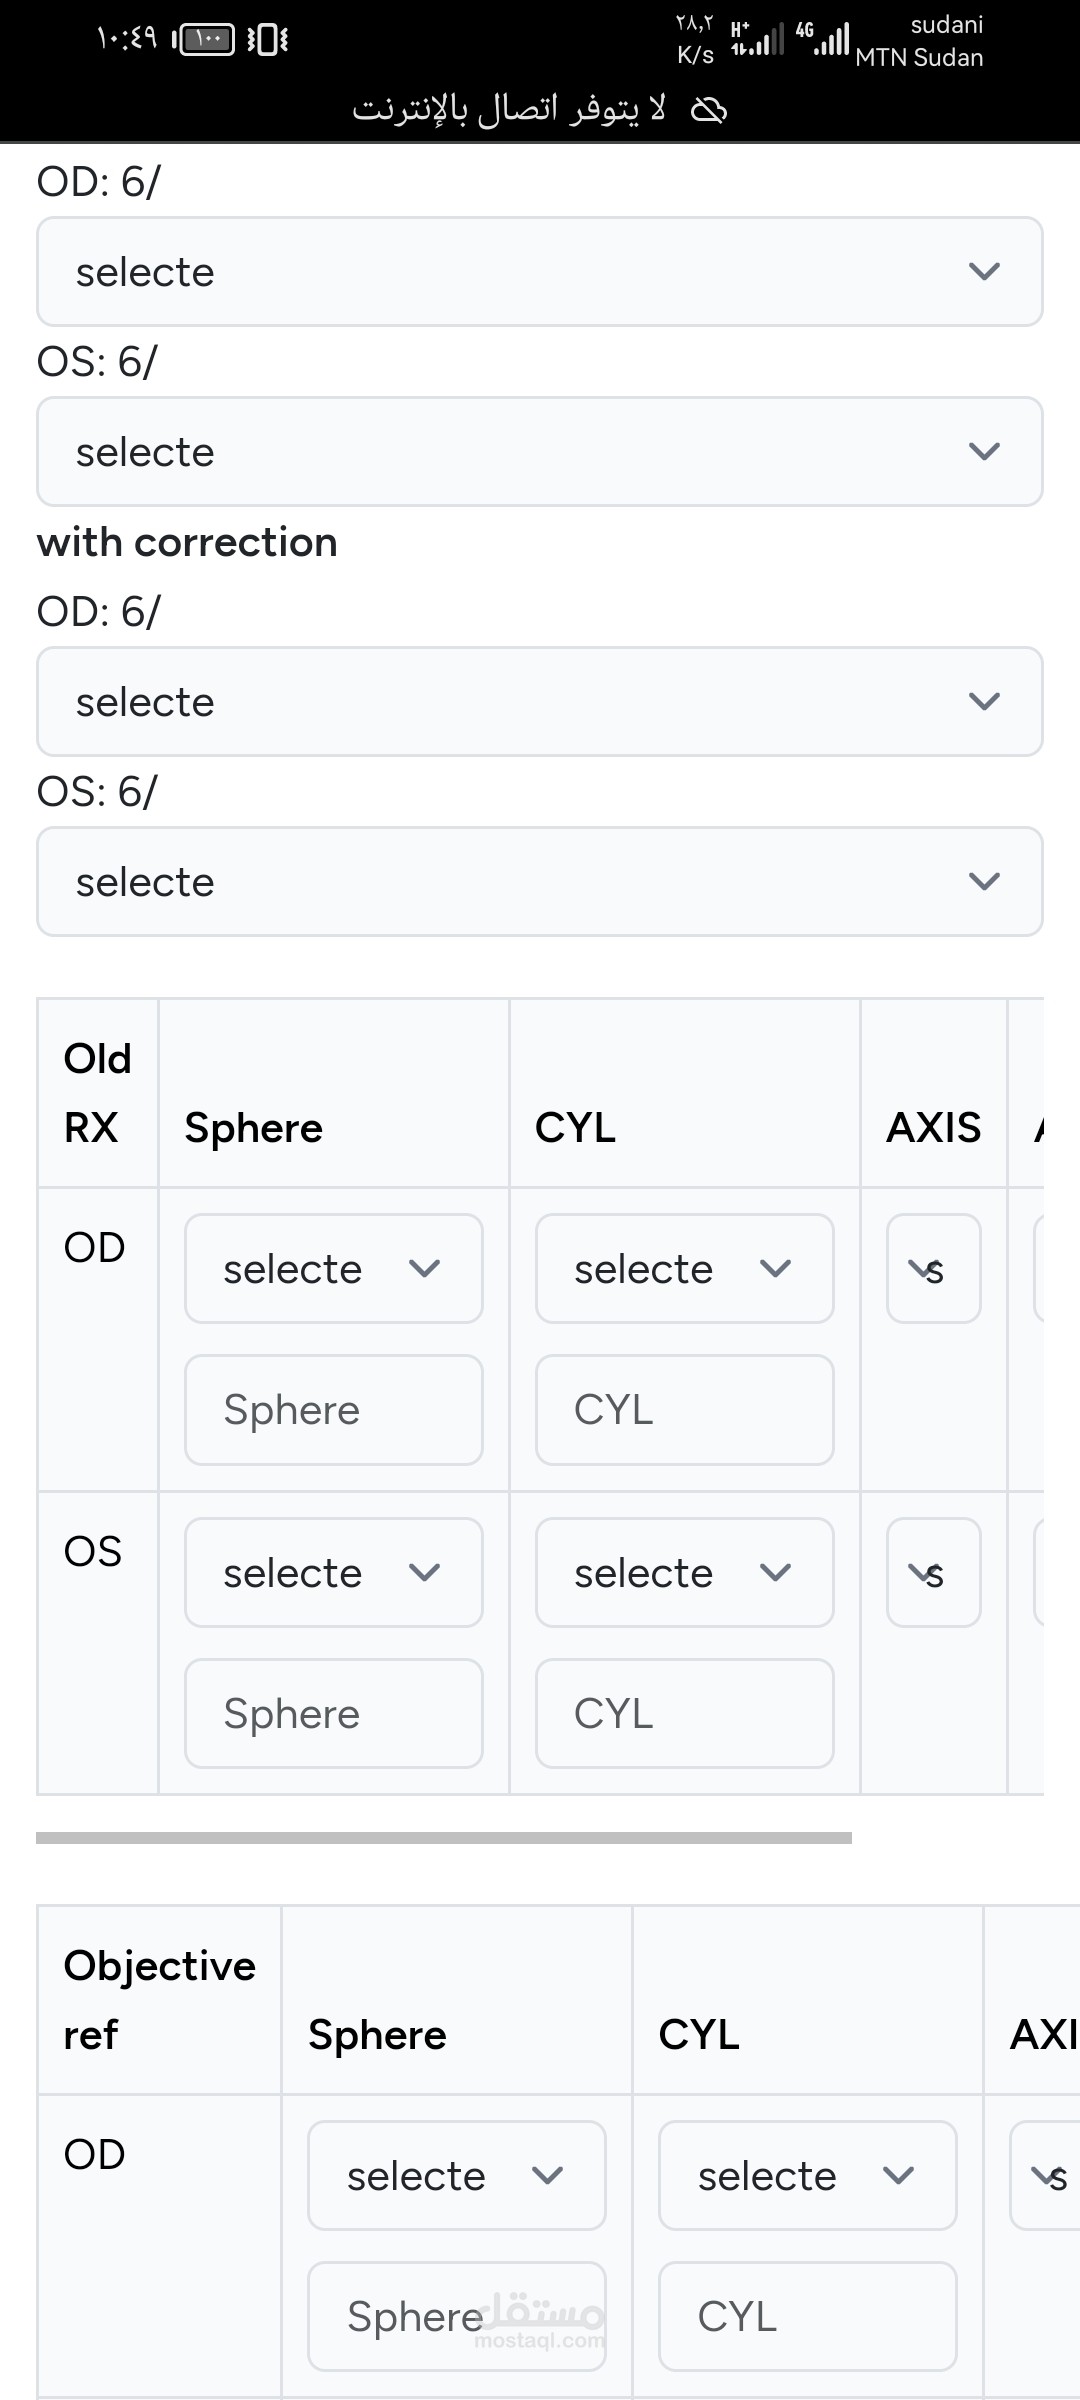Tap the battery icon in the status bar
Screen dimensions: 1080x2400
[205, 39]
